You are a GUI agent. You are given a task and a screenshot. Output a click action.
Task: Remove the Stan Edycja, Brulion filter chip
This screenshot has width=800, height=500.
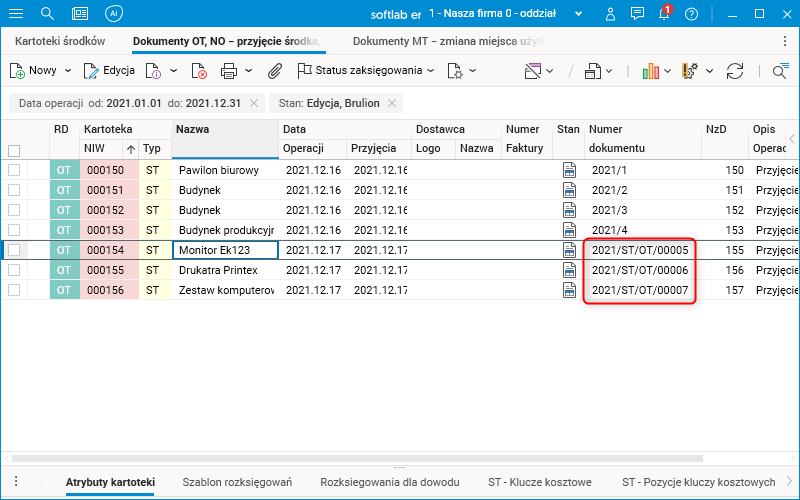[x=392, y=103]
